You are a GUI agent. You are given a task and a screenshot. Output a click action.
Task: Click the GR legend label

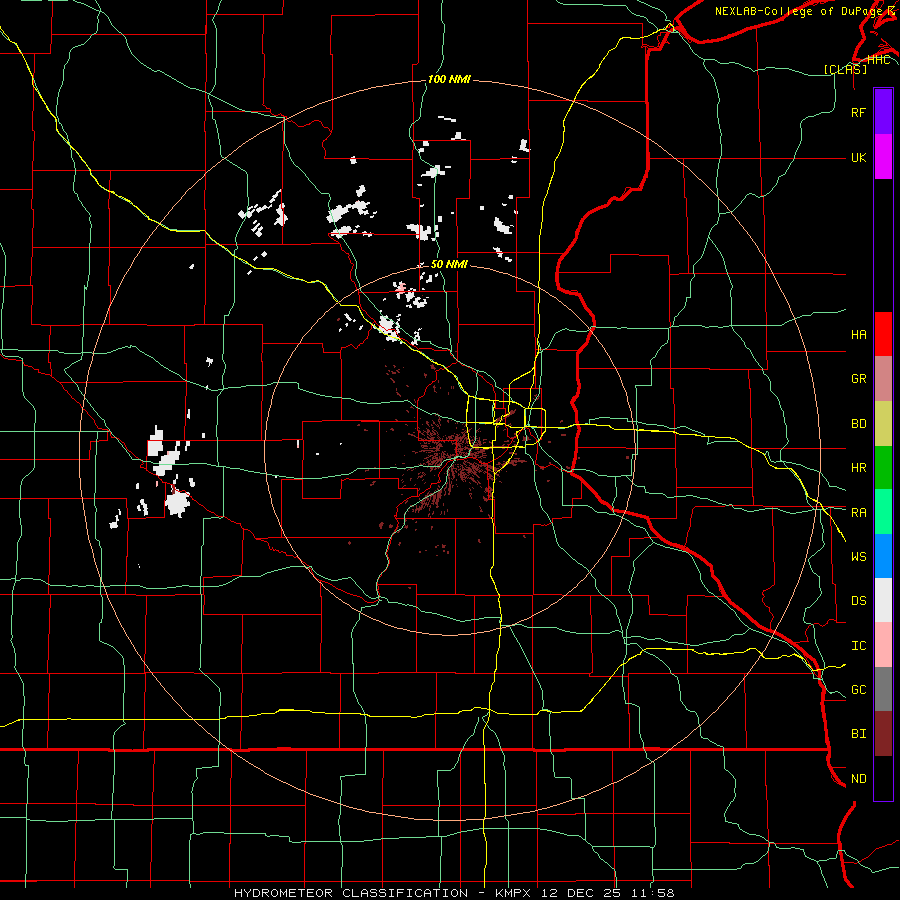click(858, 379)
